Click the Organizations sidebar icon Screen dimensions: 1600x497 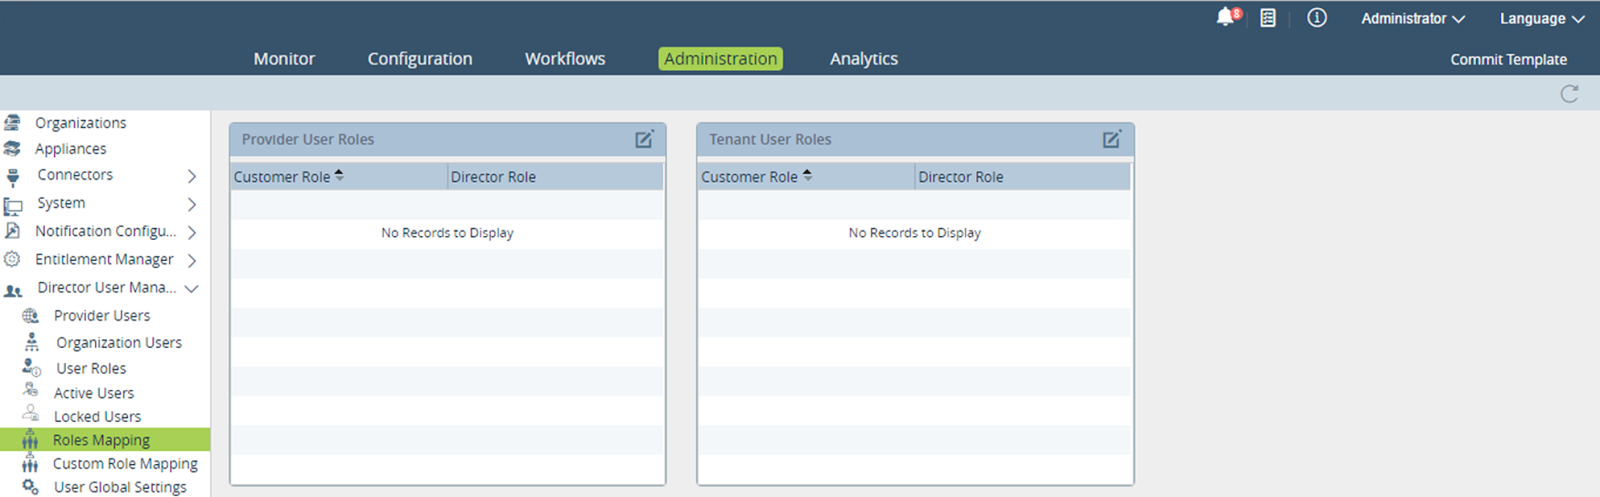pyautogui.click(x=13, y=123)
